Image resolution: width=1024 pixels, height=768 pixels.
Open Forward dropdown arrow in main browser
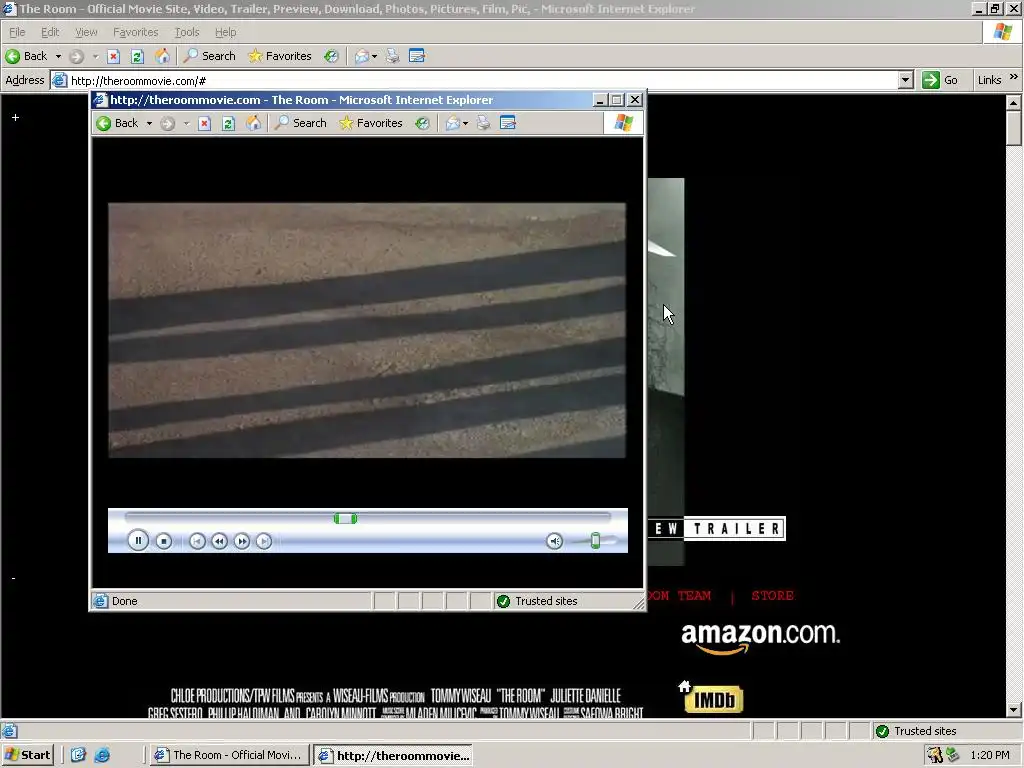click(x=95, y=56)
